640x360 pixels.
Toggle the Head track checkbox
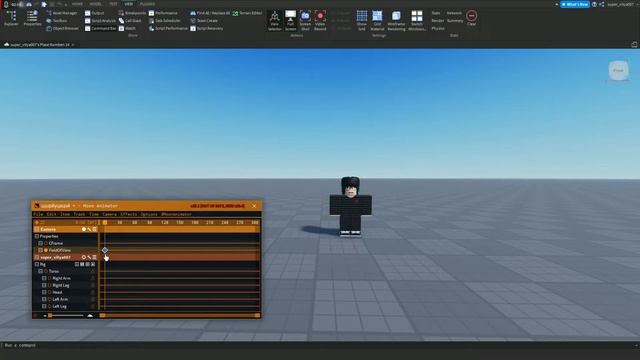[x=44, y=292]
